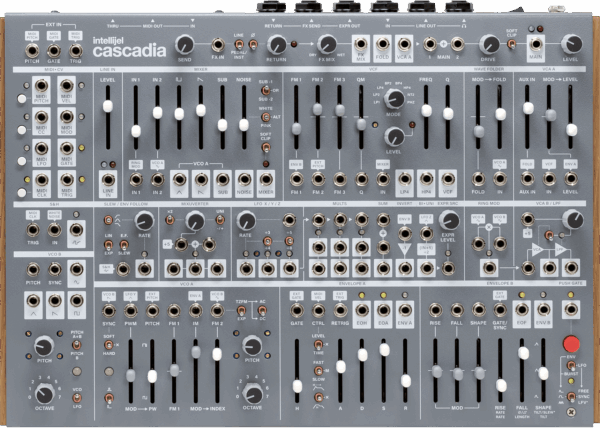Click the VCO A OCTAVE rotary selector

(250, 388)
